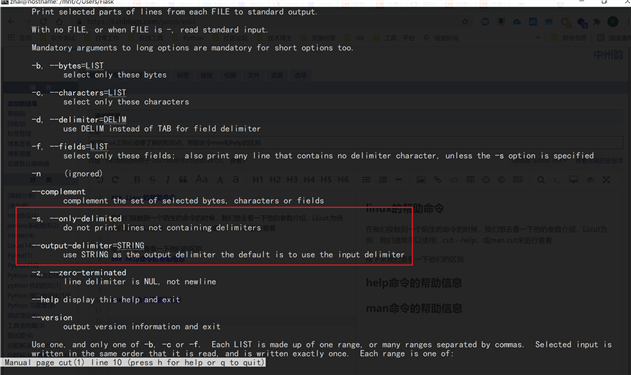Open Python bookmark folder in background browser
The height and width of the screenshot is (375, 631).
click(x=189, y=38)
